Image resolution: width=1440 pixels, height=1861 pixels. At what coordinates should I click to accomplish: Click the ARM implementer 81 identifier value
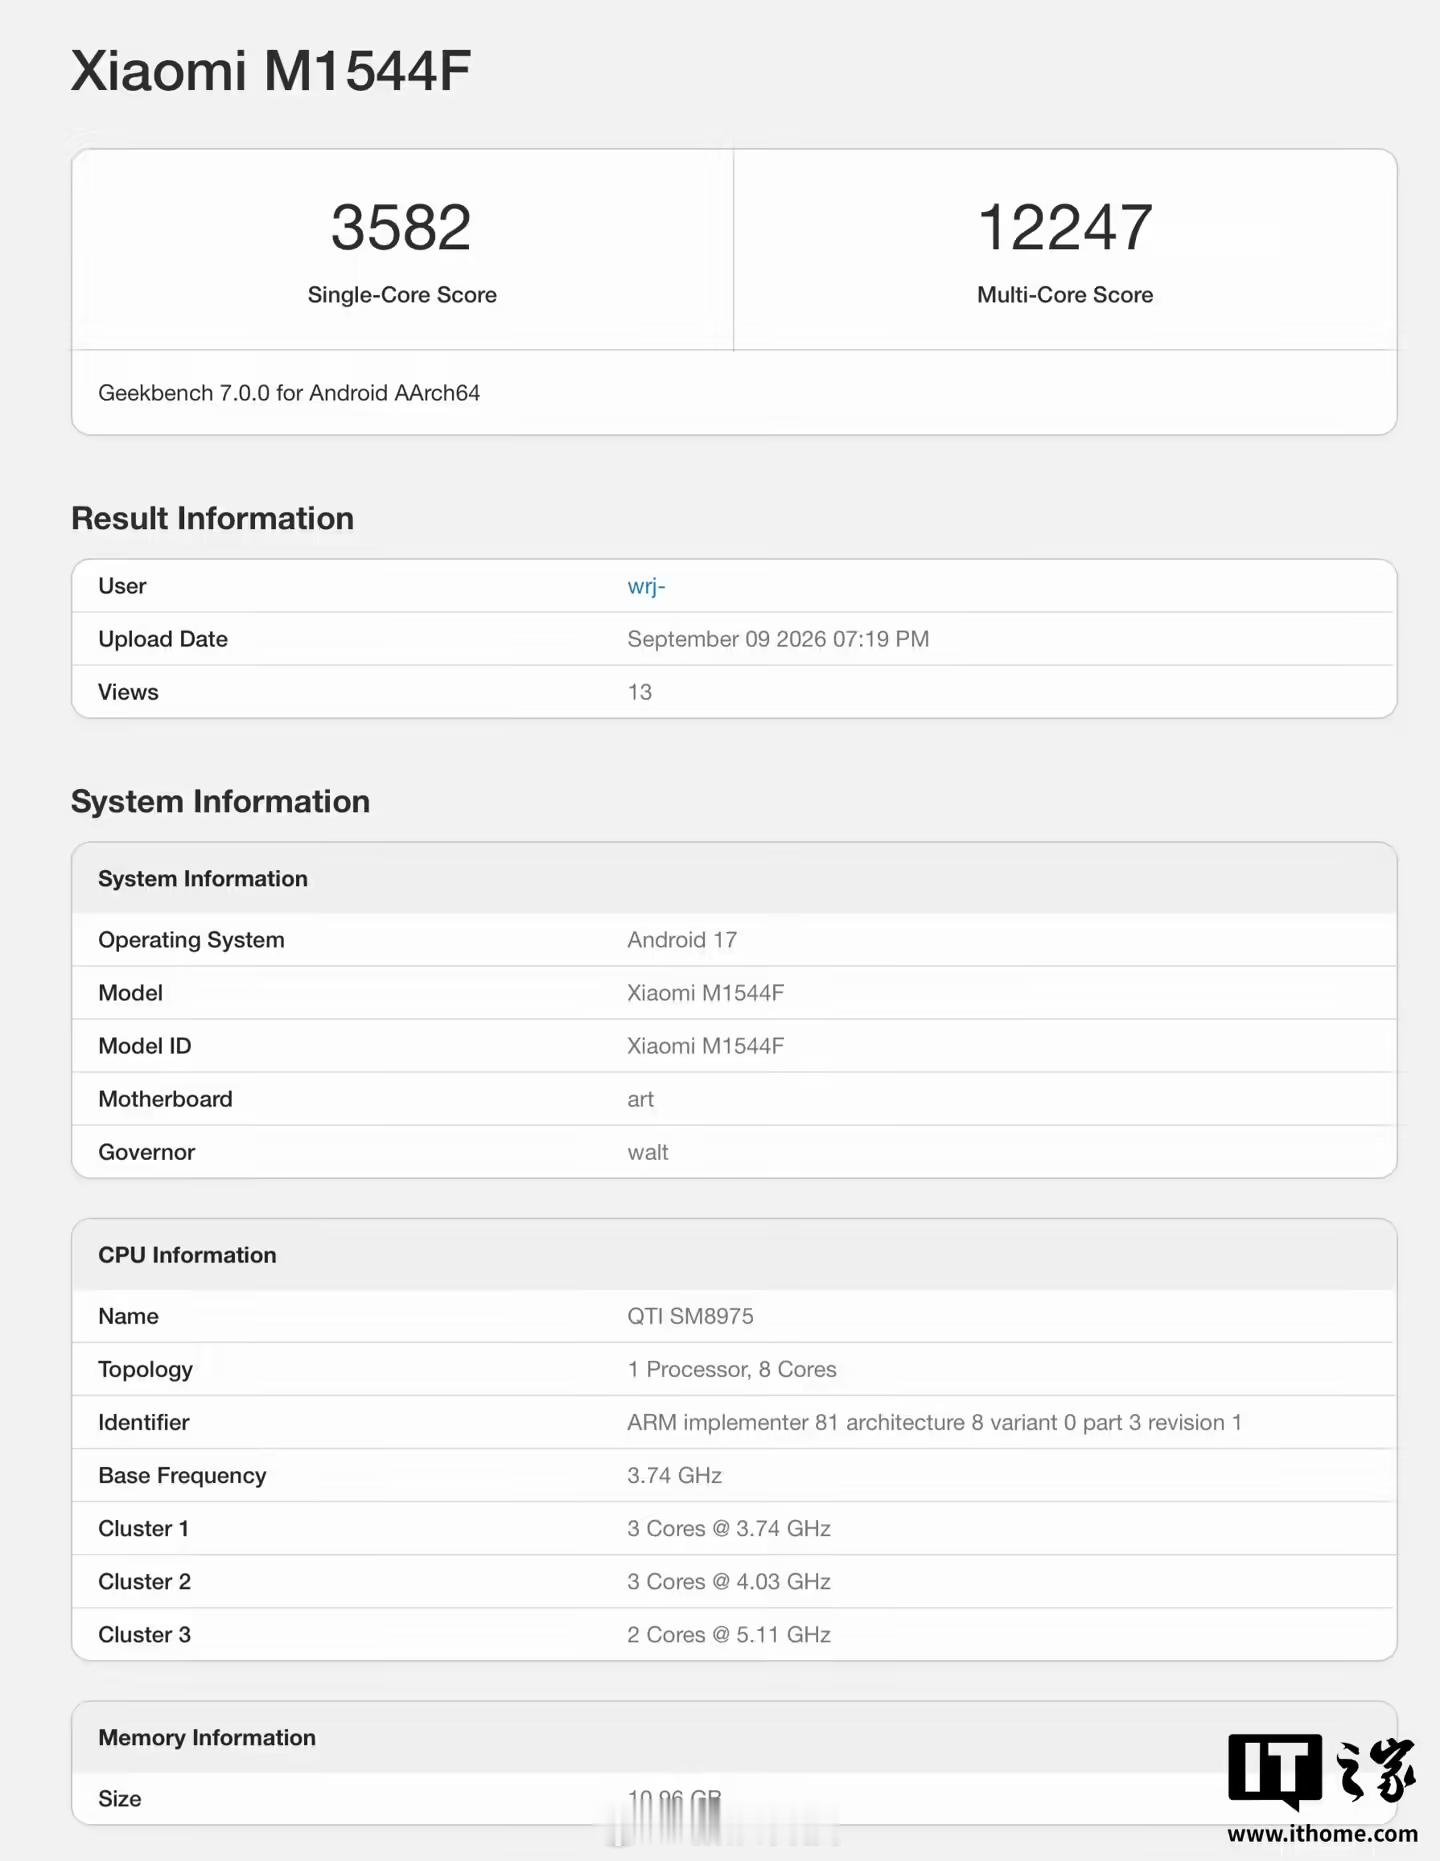click(x=935, y=1422)
